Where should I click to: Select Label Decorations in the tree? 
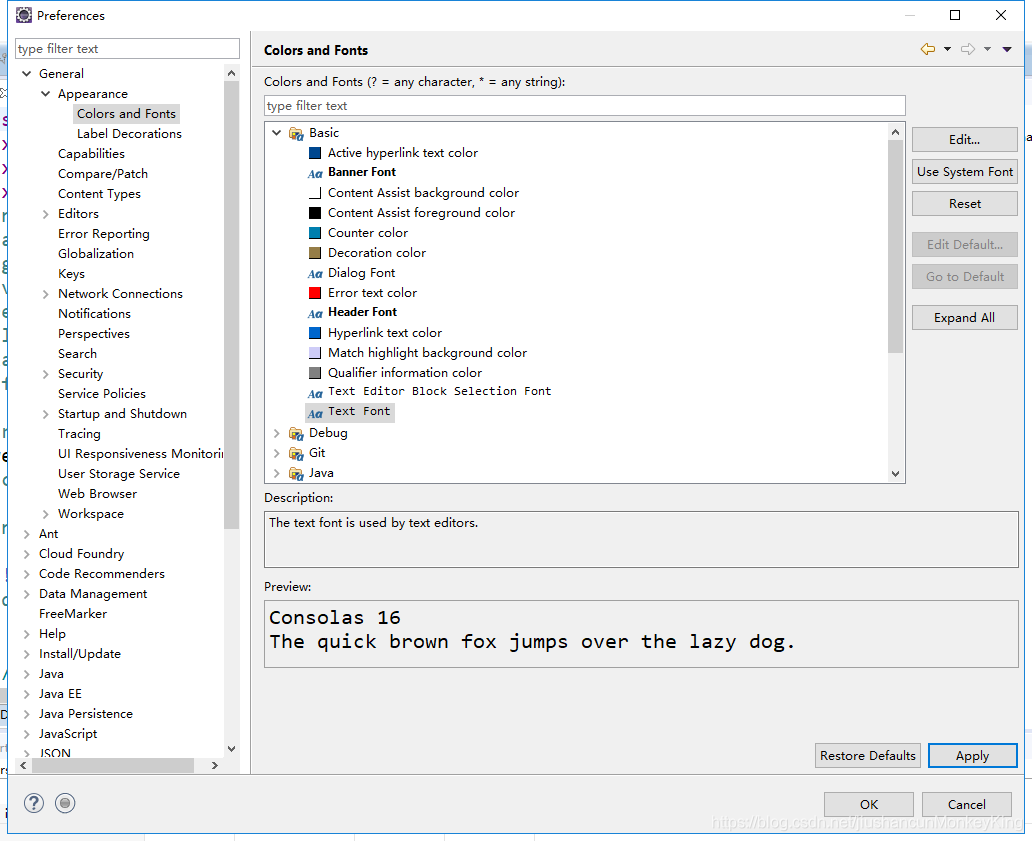coord(129,134)
